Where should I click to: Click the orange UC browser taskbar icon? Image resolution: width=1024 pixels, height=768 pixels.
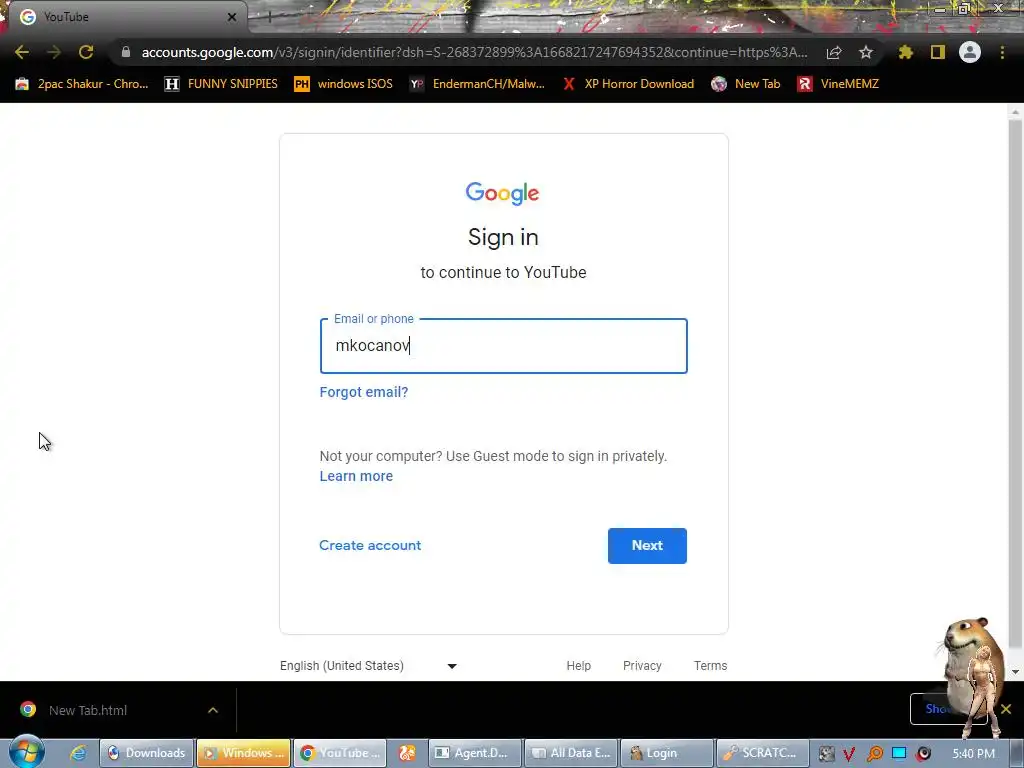pyautogui.click(x=408, y=753)
